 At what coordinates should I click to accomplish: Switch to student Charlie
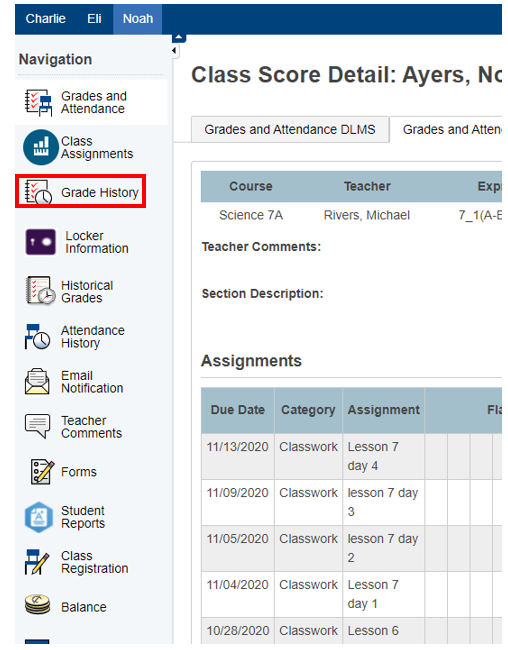(x=46, y=19)
